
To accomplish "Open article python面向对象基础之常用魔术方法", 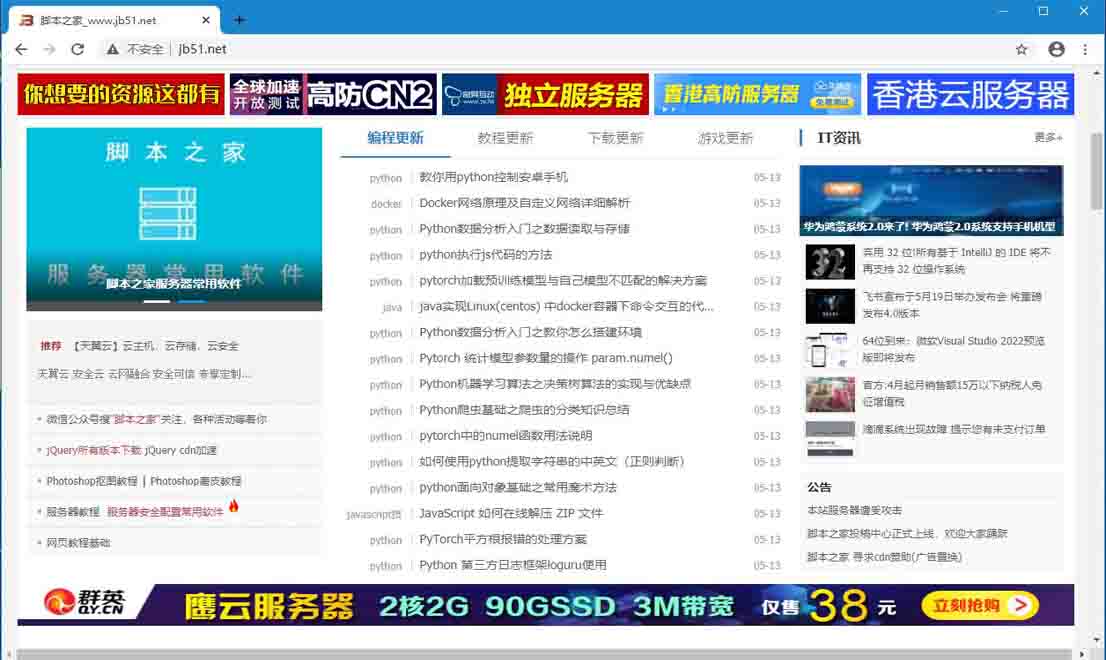I will [x=518, y=487].
